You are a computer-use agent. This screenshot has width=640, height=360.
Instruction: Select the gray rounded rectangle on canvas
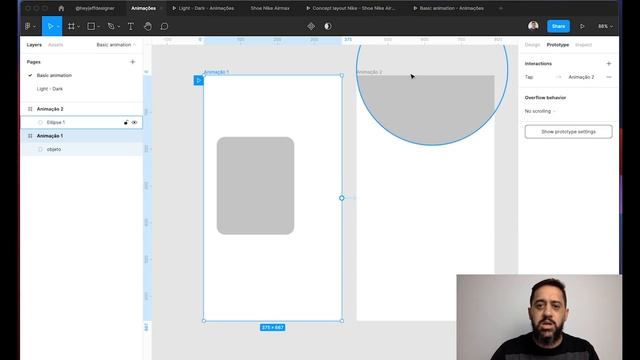pos(256,186)
